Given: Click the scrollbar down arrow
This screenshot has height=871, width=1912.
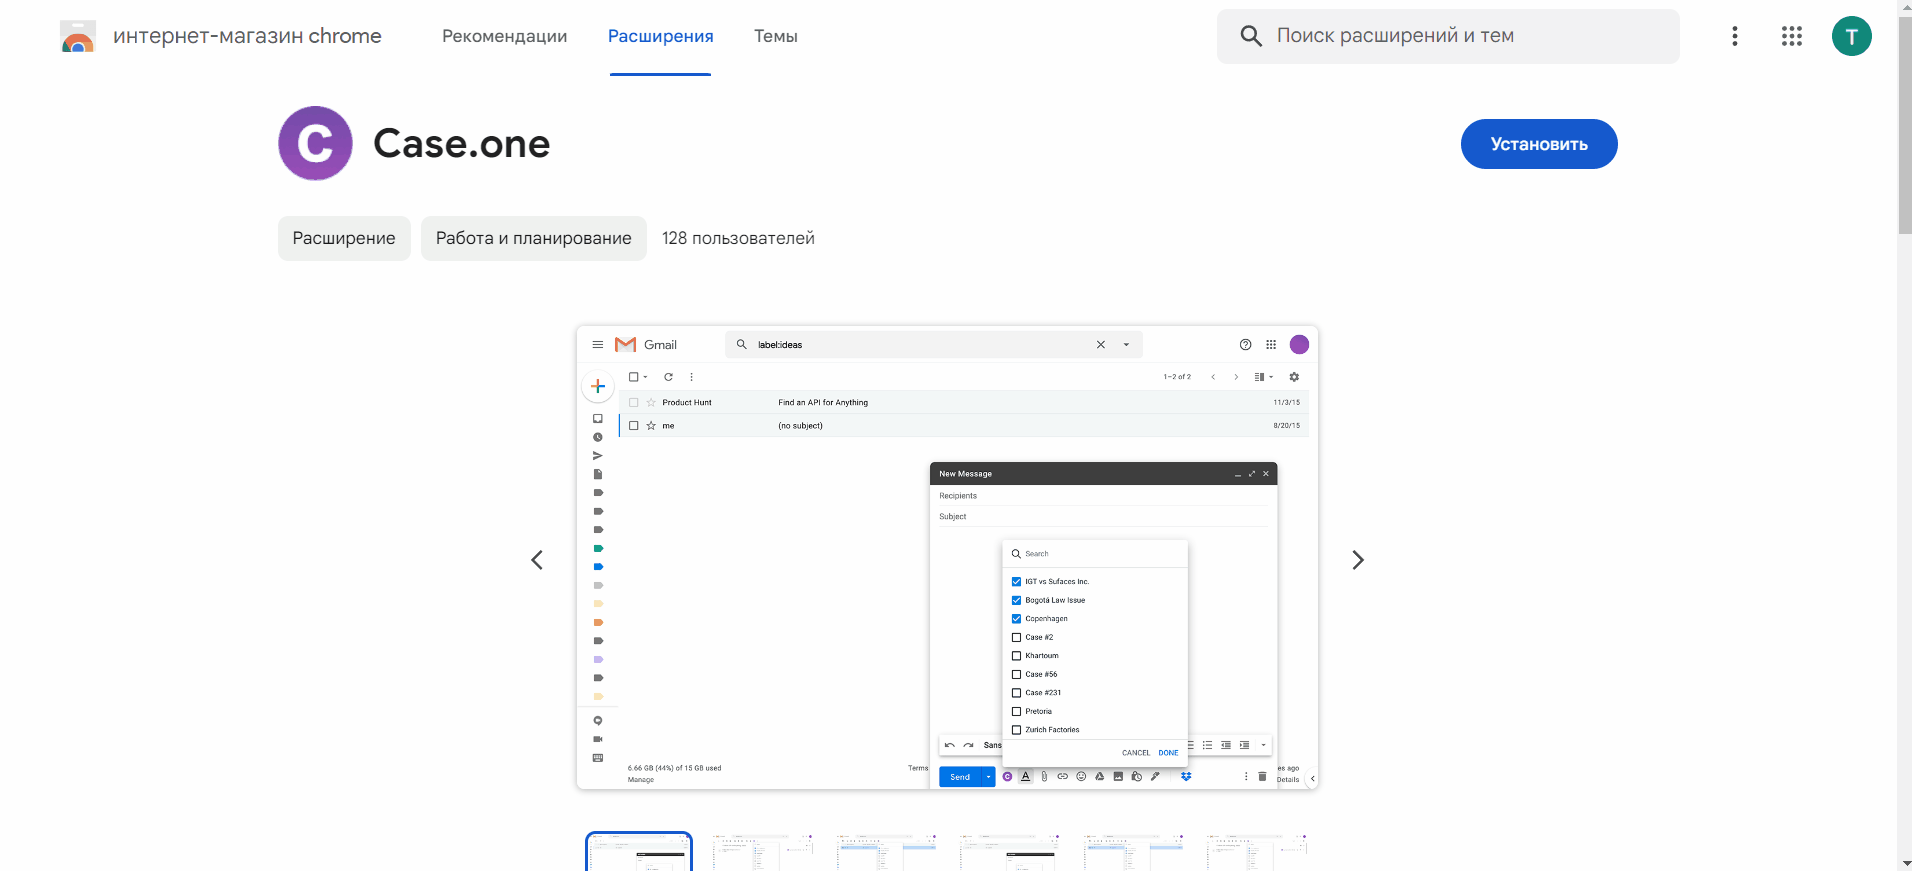Looking at the screenshot, I should click(x=1904, y=863).
